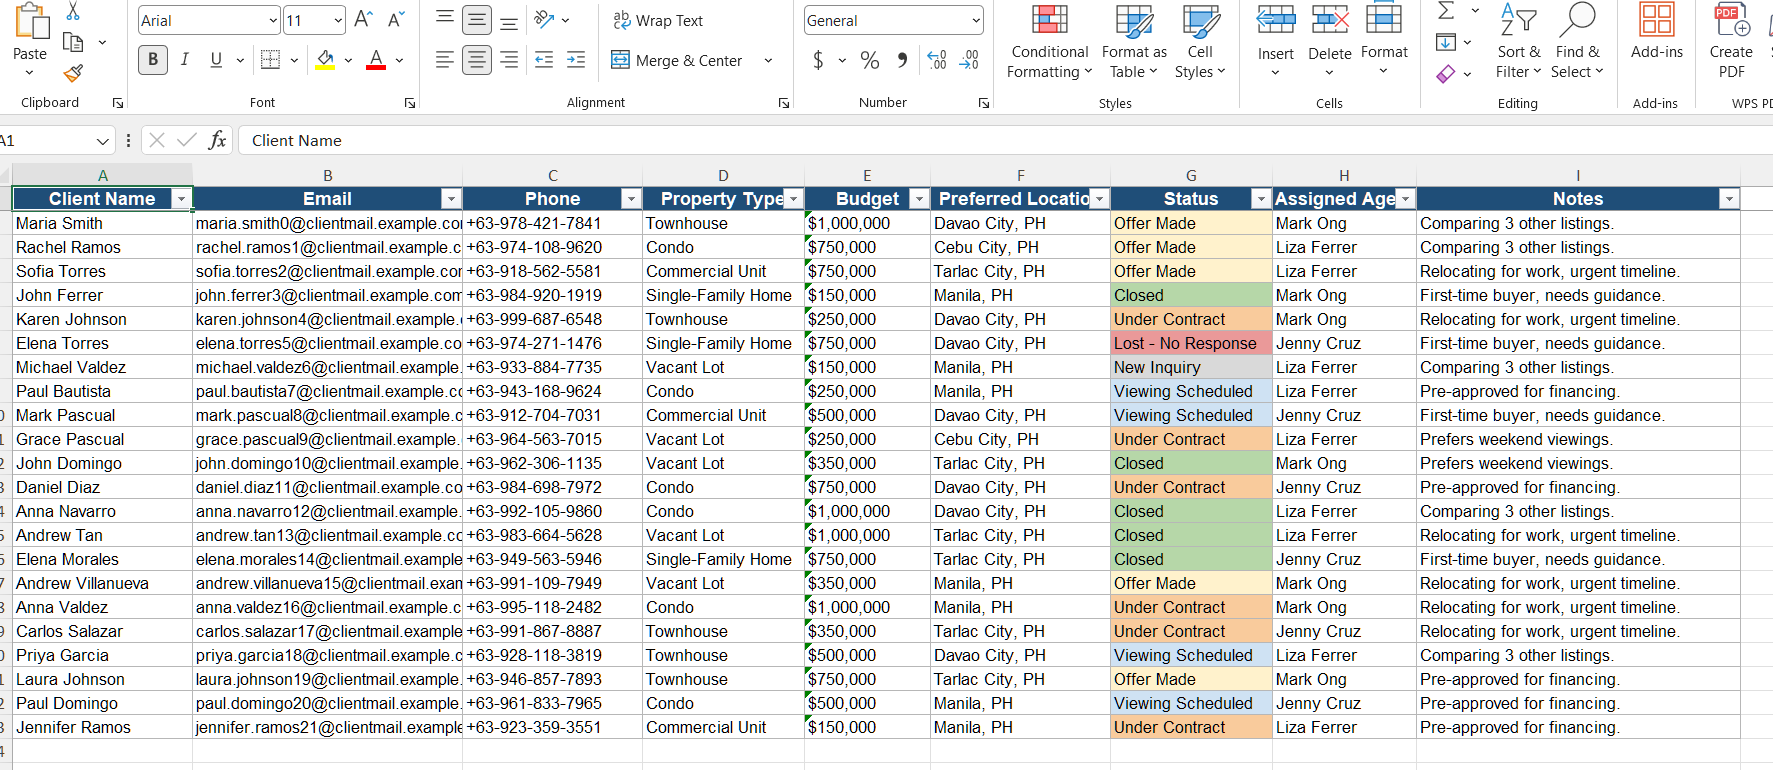
Task: Click the Copy icon in Clipboard group
Action: [73, 42]
